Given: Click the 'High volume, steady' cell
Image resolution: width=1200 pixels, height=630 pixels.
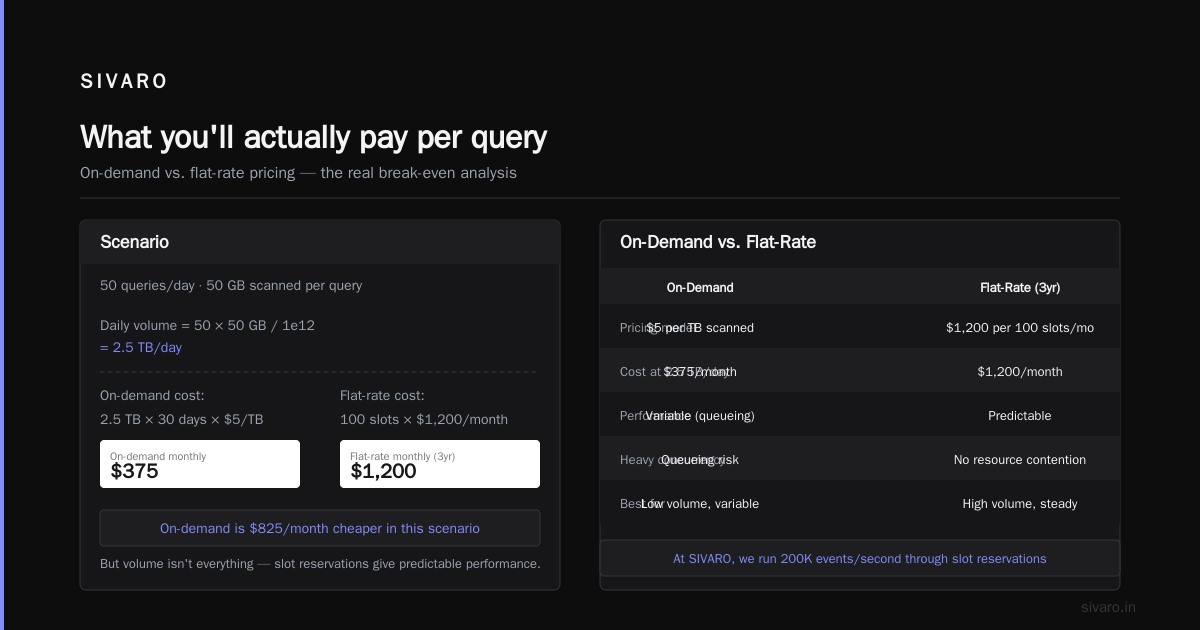Looking at the screenshot, I should tap(1020, 503).
